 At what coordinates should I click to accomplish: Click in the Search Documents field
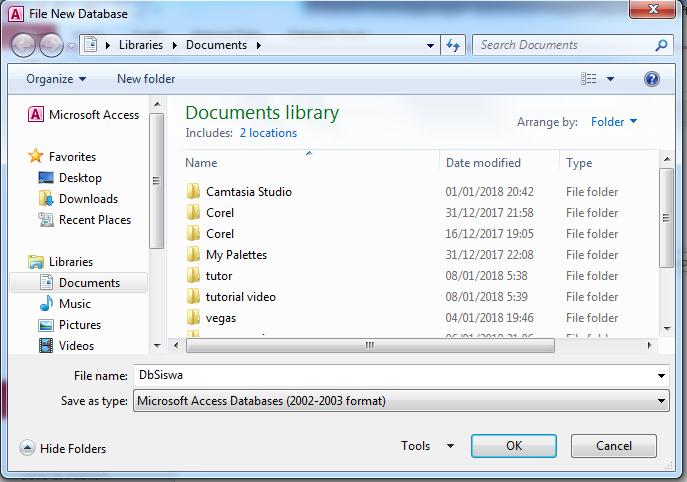coord(563,45)
